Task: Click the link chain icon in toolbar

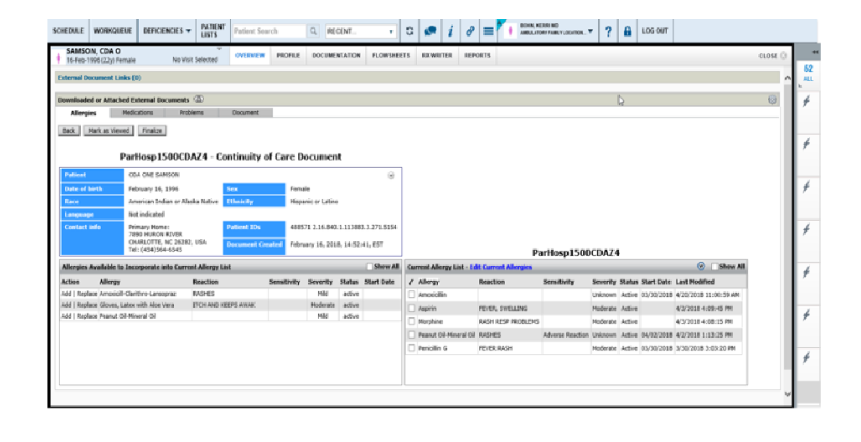Action: pos(469,32)
